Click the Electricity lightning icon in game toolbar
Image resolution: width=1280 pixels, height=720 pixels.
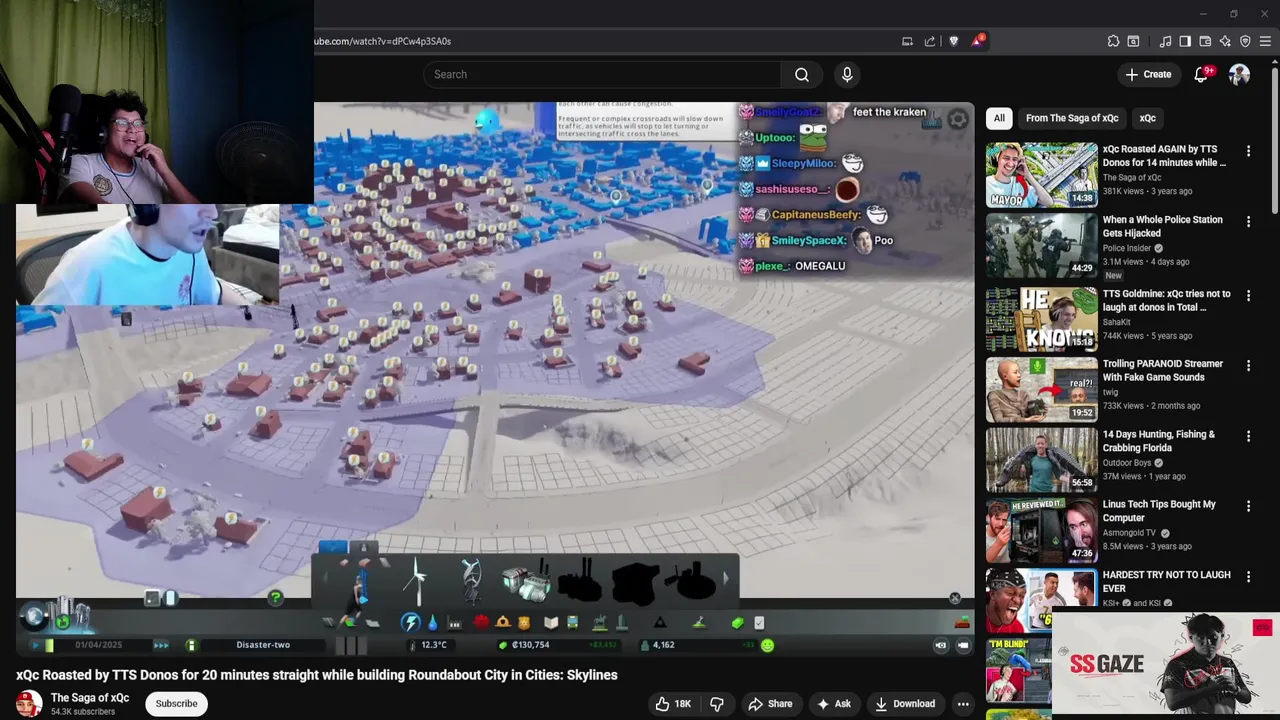pyautogui.click(x=411, y=623)
